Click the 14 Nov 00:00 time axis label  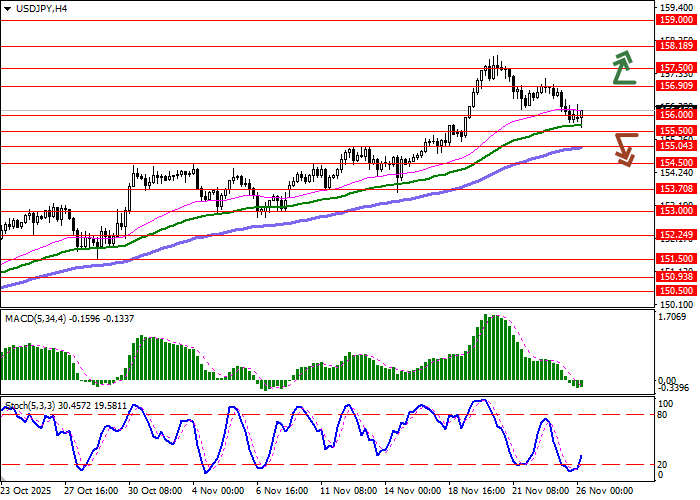(x=413, y=491)
